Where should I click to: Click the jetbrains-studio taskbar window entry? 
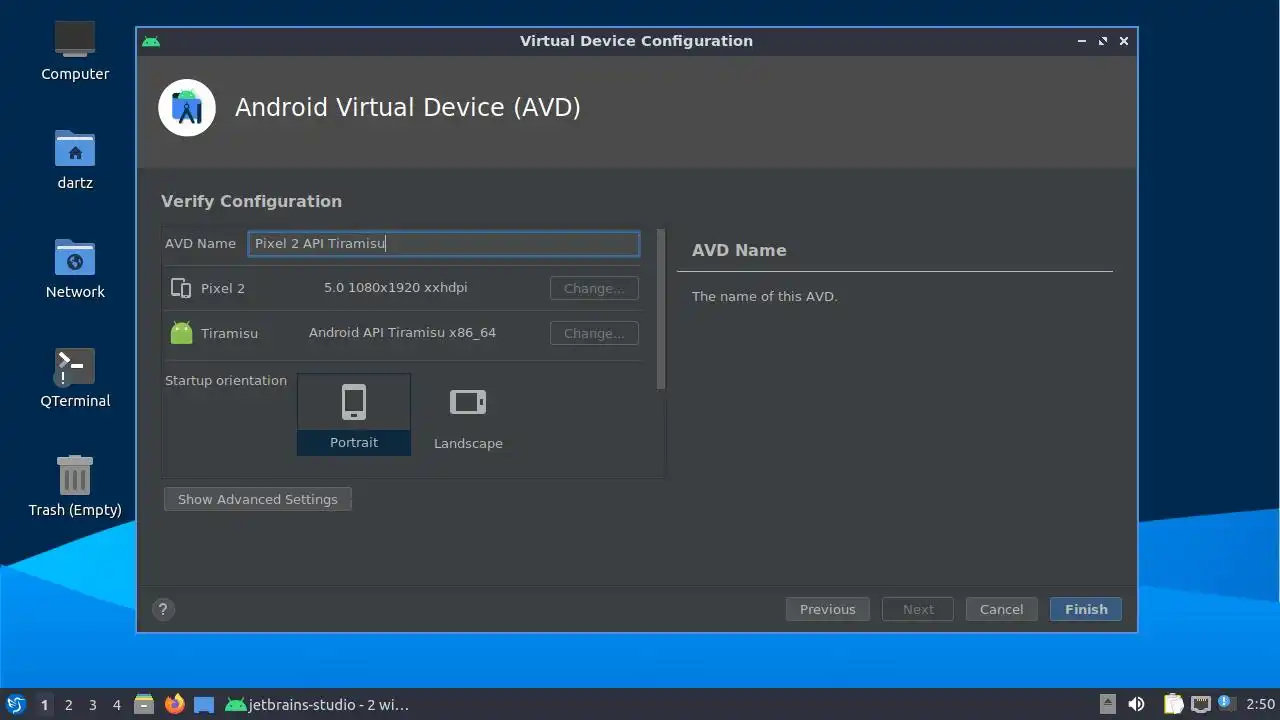tap(317, 705)
